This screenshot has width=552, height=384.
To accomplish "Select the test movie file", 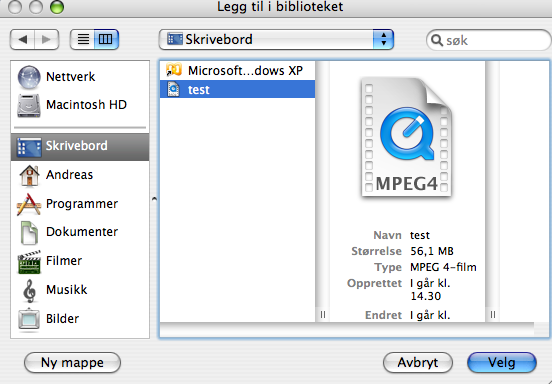I will pos(237,89).
